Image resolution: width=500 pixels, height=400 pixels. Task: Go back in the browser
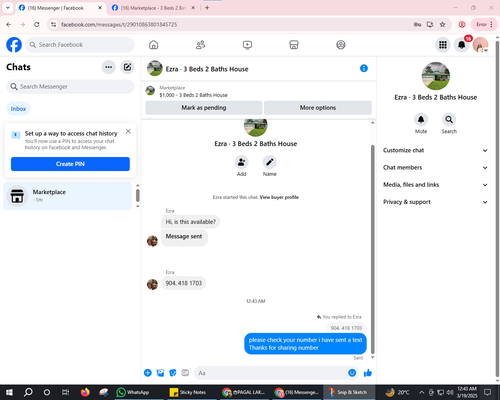tap(9, 24)
